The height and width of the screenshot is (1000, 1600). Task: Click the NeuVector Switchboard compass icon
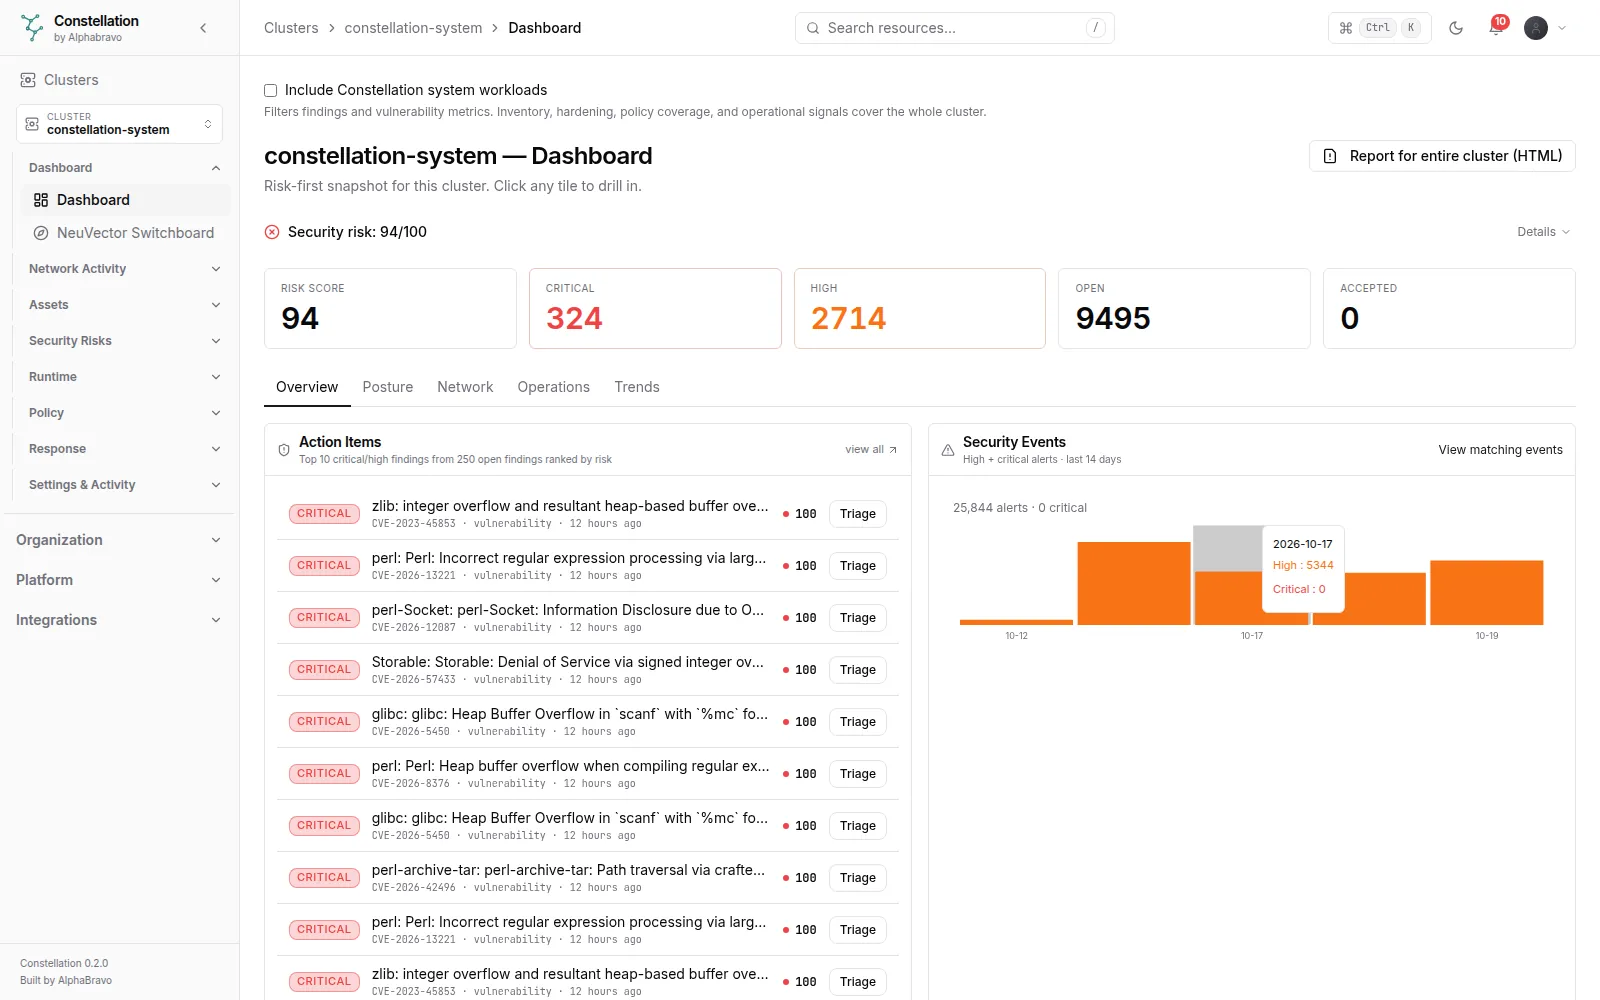(41, 233)
